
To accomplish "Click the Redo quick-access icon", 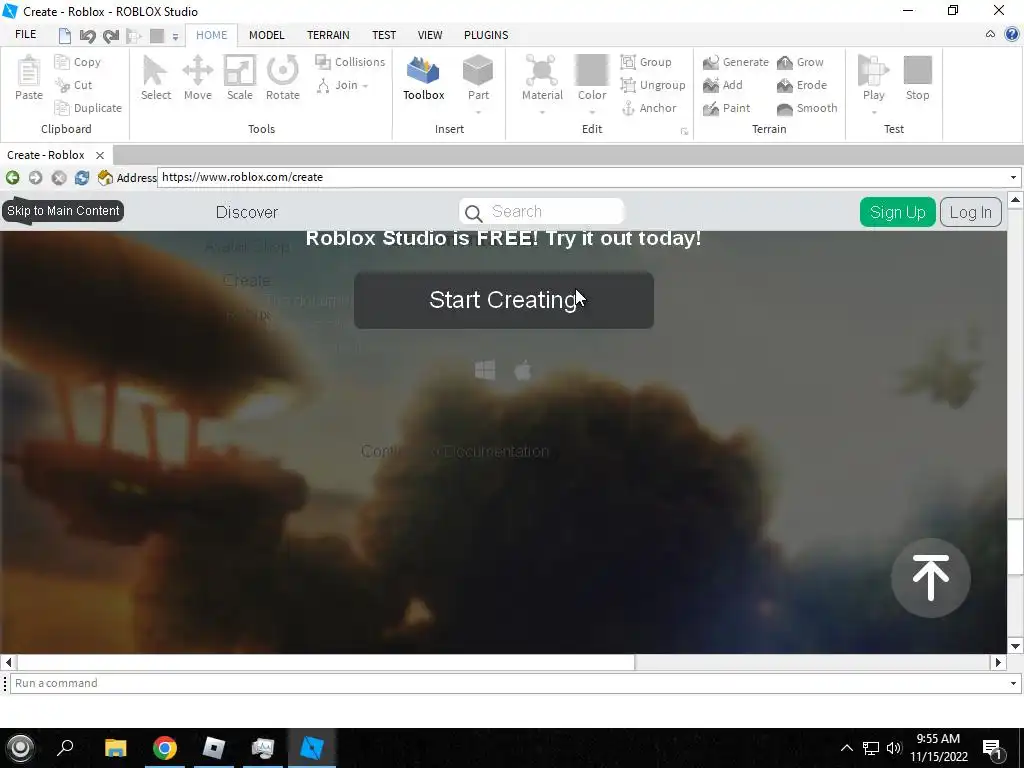I will (111, 35).
